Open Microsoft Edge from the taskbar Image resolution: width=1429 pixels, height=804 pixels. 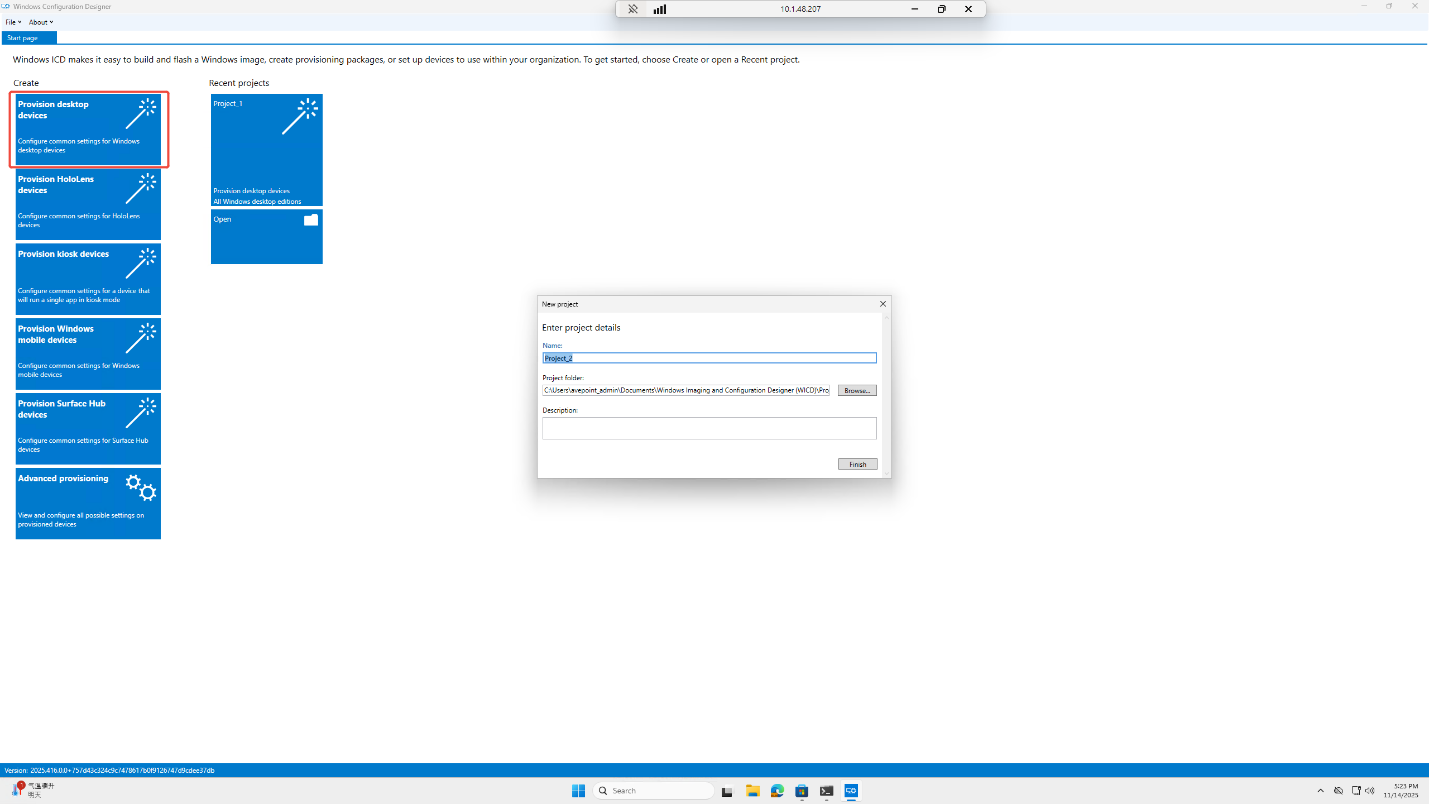click(x=777, y=791)
